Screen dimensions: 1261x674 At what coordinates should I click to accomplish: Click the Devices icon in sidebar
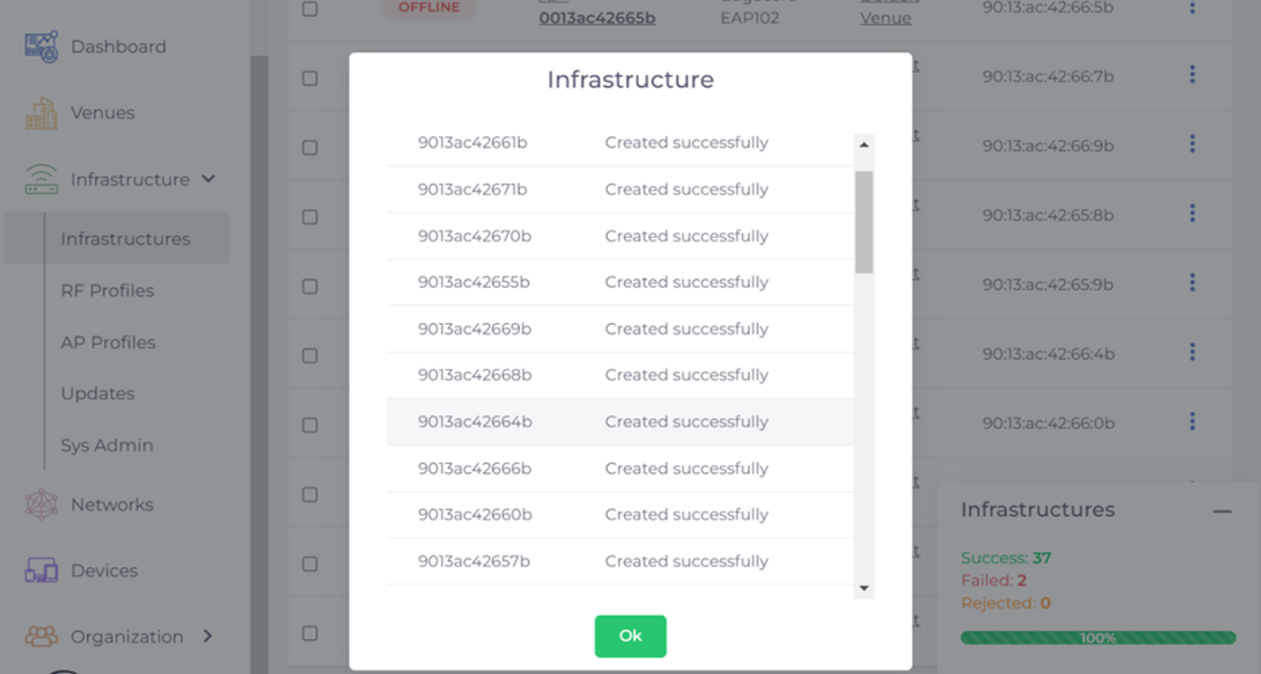coord(42,571)
